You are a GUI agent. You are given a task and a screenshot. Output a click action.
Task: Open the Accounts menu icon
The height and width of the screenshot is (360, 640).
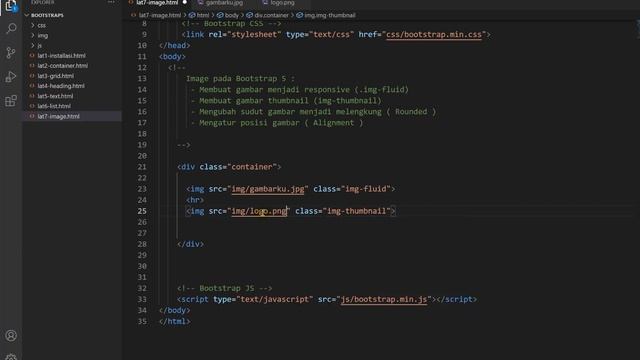point(11,336)
